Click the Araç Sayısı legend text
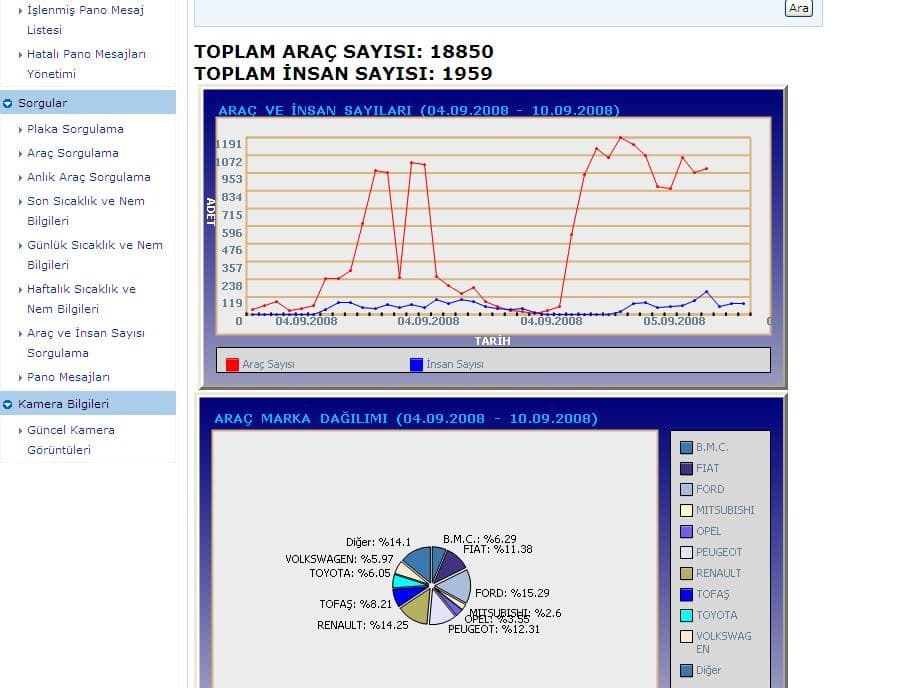Viewport: 900px width, 688px height. (269, 364)
